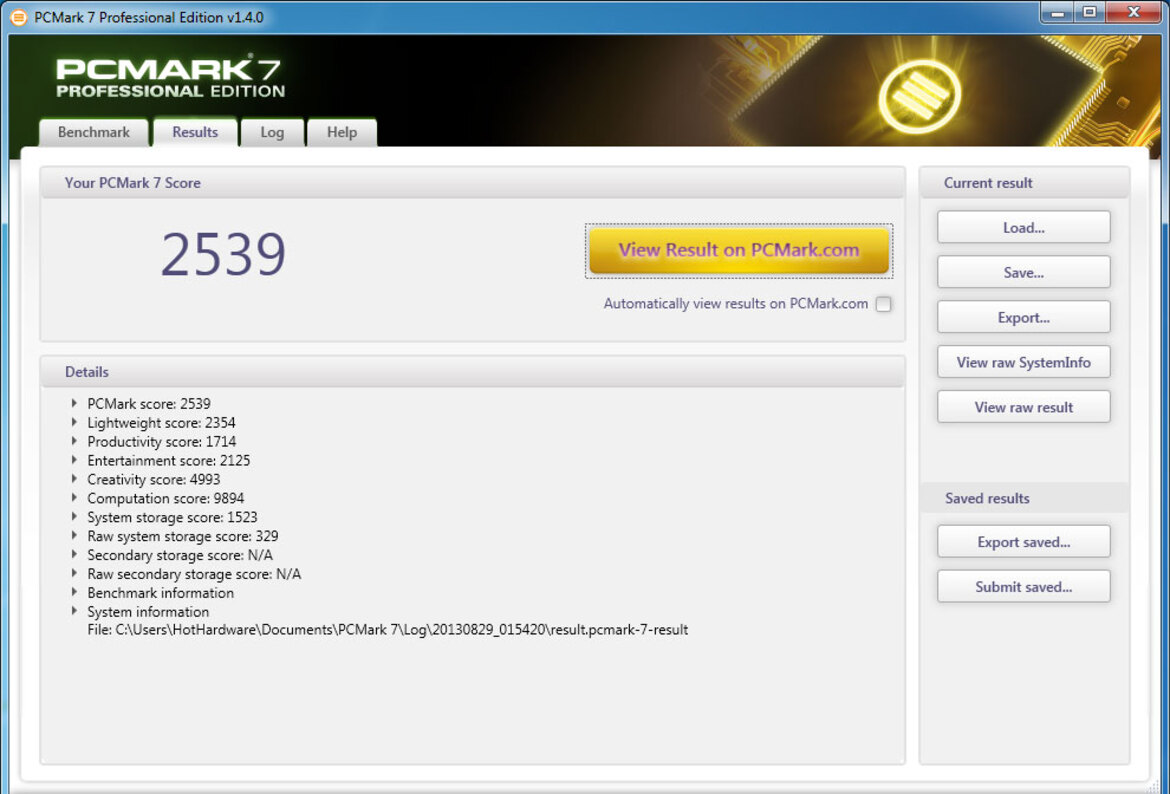Expand the Secondary storage score: N/A row

[74, 554]
